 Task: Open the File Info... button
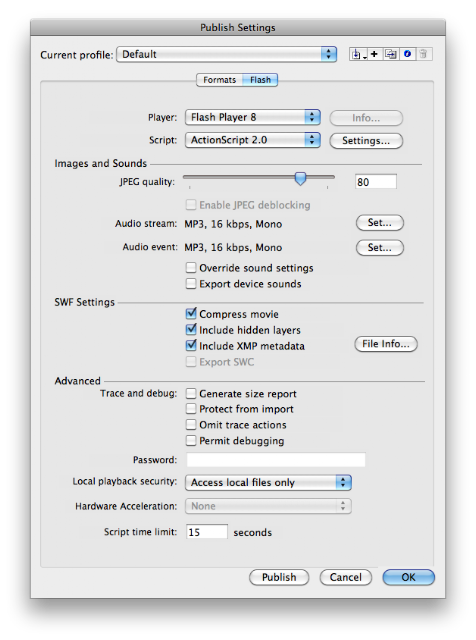coord(386,344)
